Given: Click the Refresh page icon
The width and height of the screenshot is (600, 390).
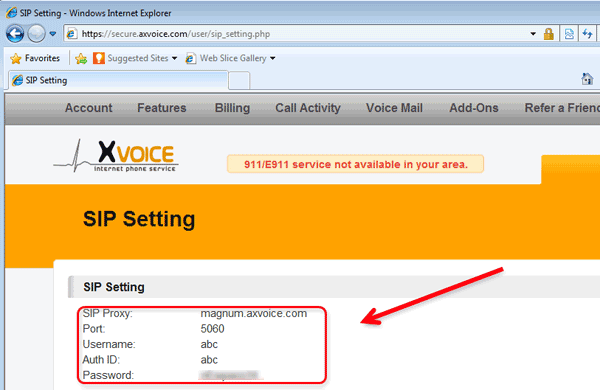Looking at the screenshot, I should 587,34.
